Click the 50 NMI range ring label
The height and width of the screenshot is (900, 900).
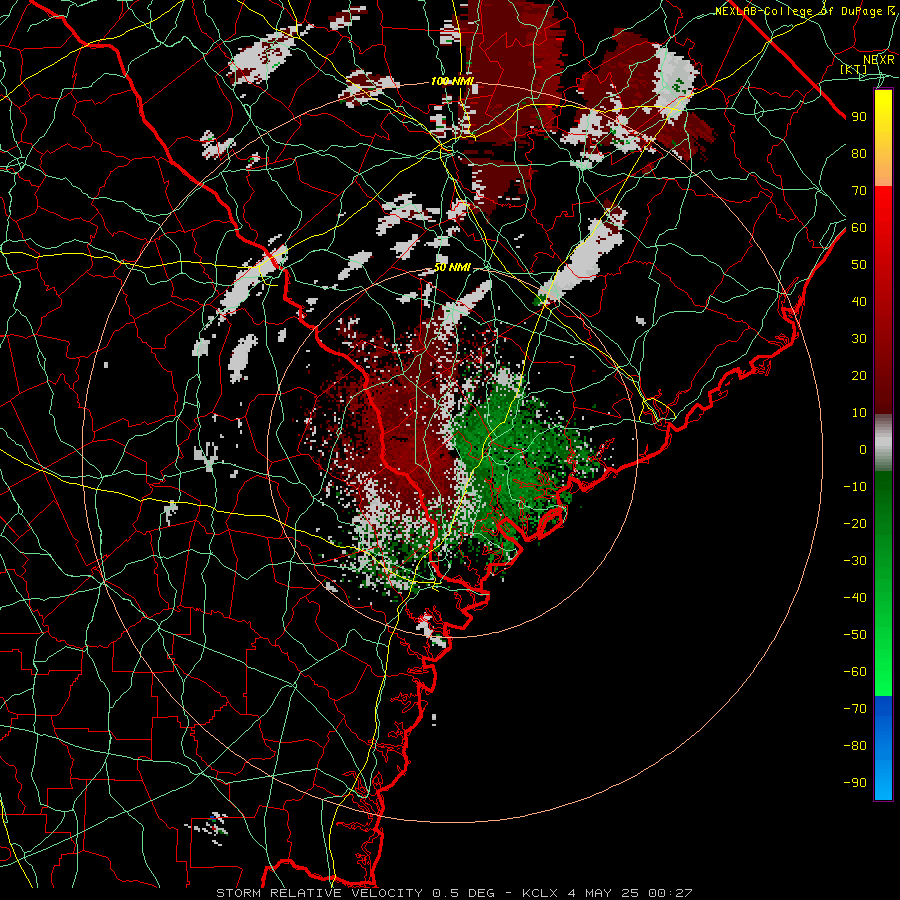click(452, 267)
